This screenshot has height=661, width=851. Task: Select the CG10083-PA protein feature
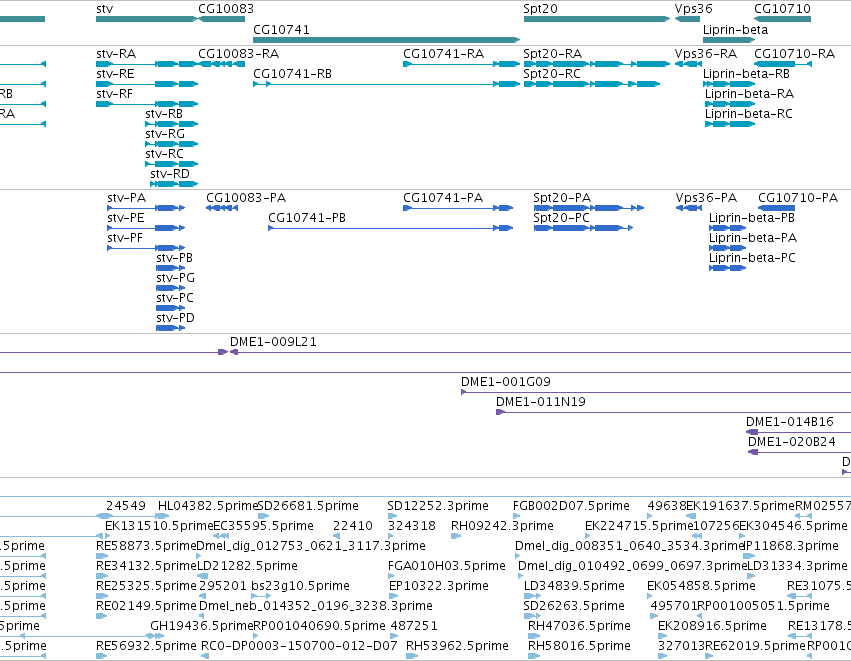coord(222,208)
